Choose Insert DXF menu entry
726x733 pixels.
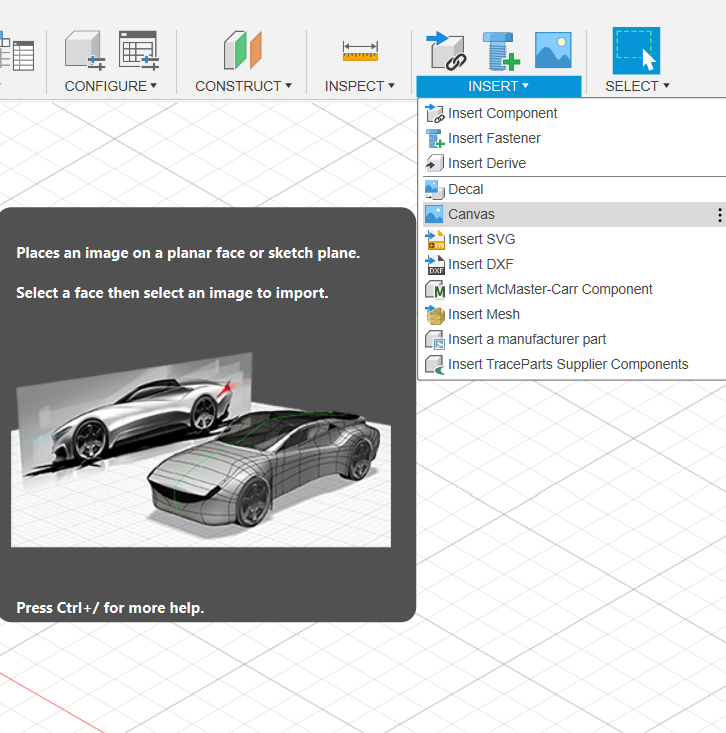point(575,264)
